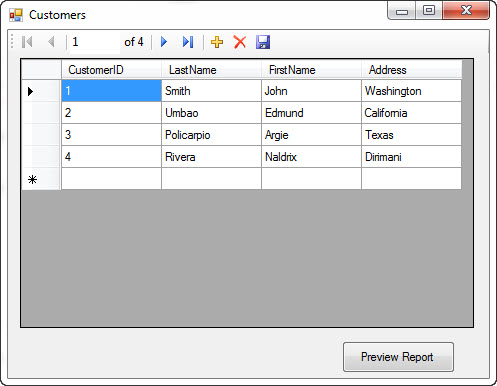Sort by the CustomerID column header
Viewport: 497px width, 386px height.
point(111,70)
